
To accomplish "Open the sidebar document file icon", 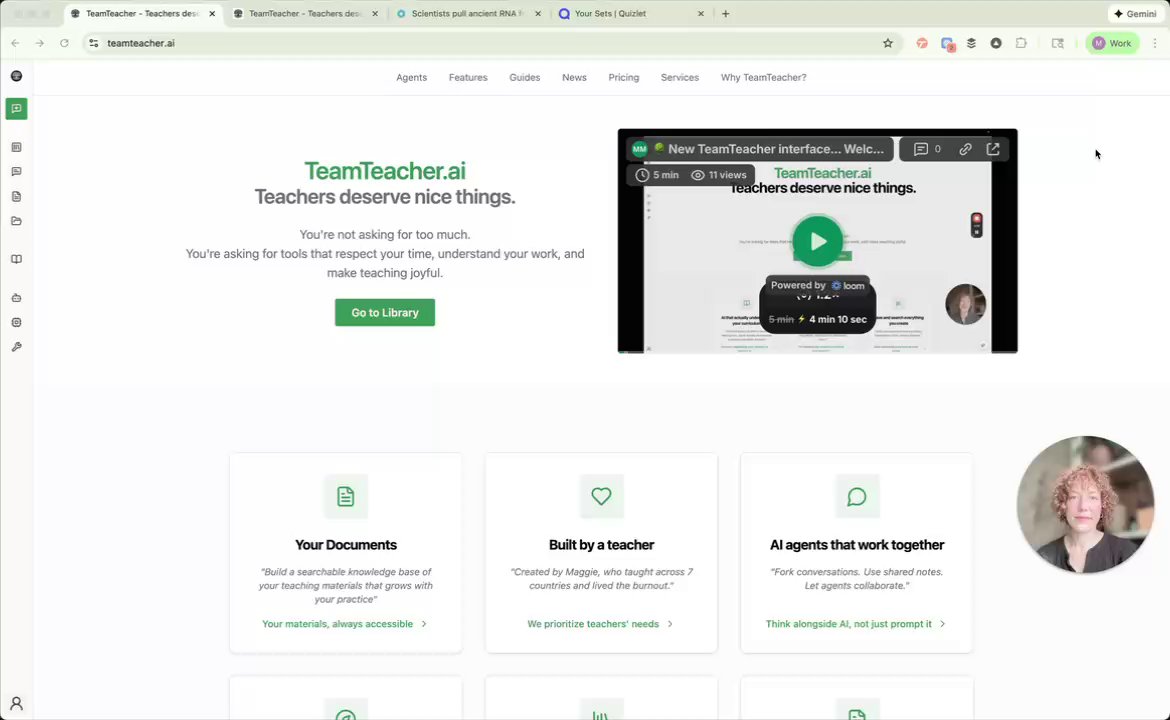I will click(16, 196).
